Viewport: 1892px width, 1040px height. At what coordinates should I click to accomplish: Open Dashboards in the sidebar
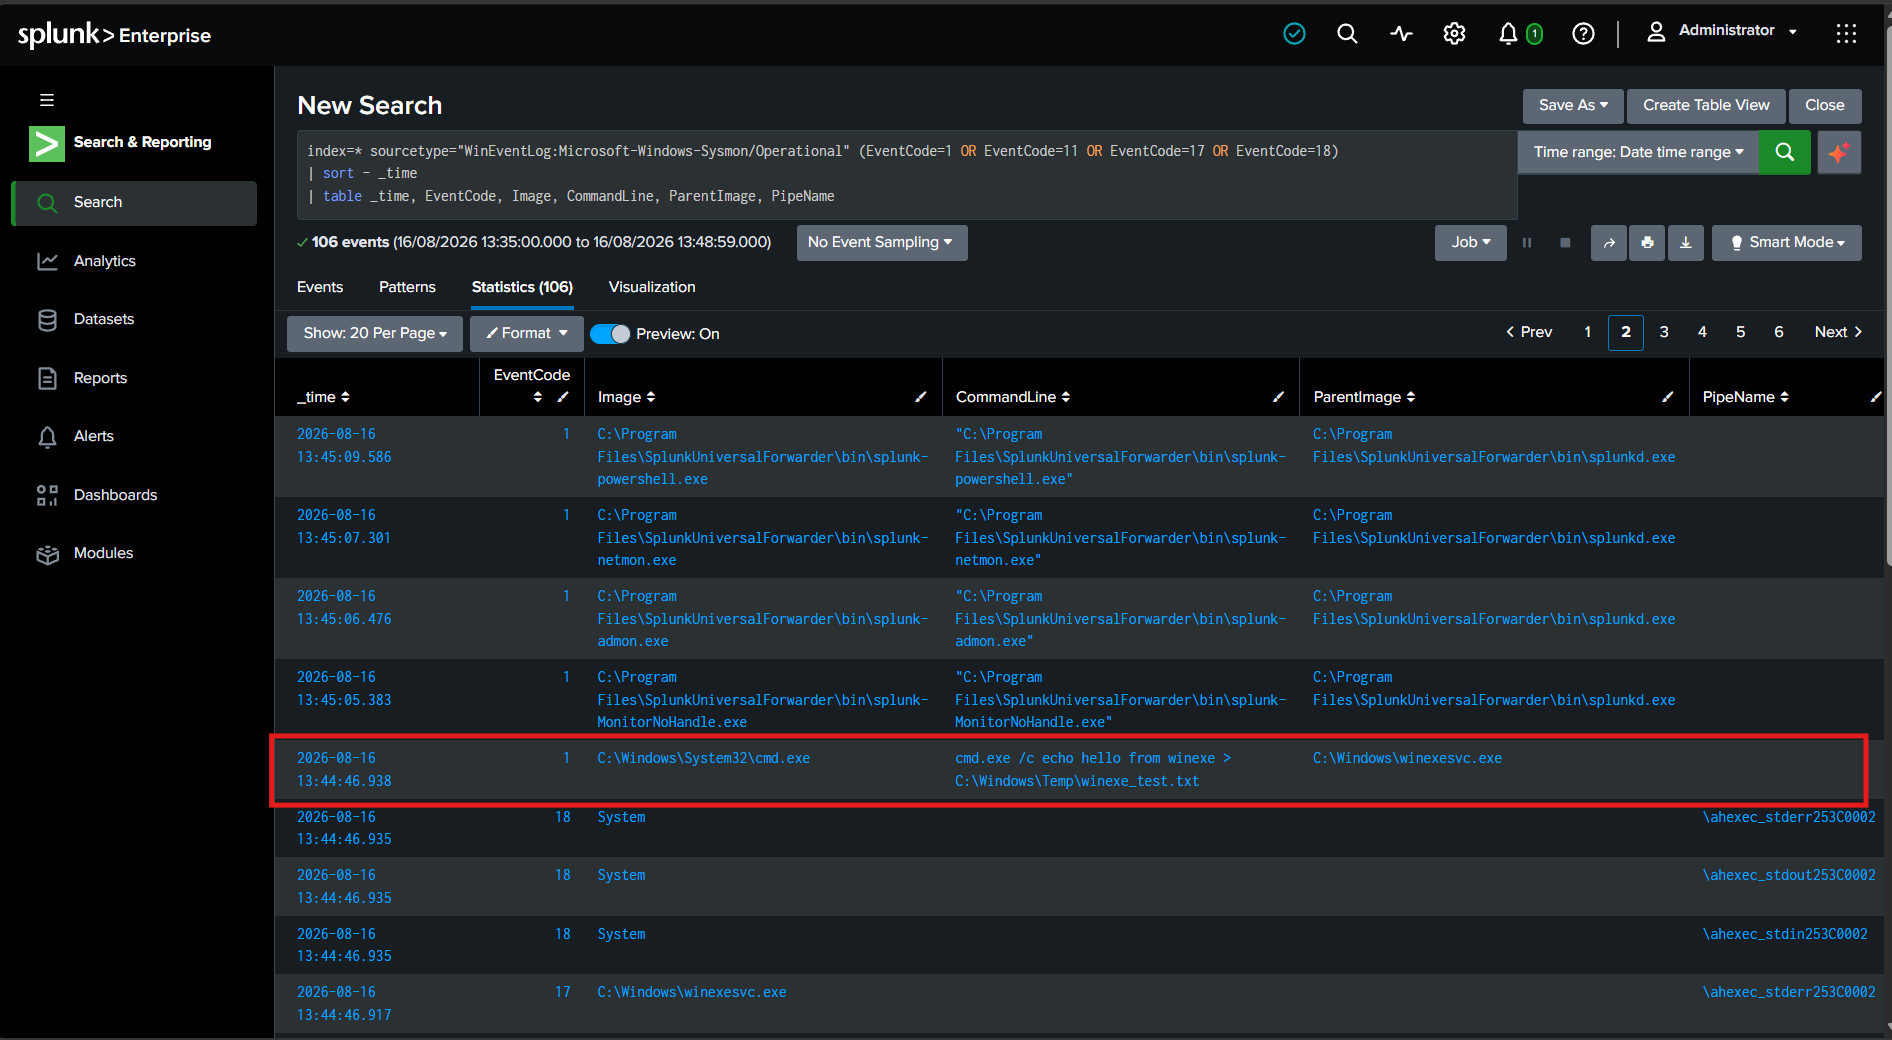(x=134, y=495)
